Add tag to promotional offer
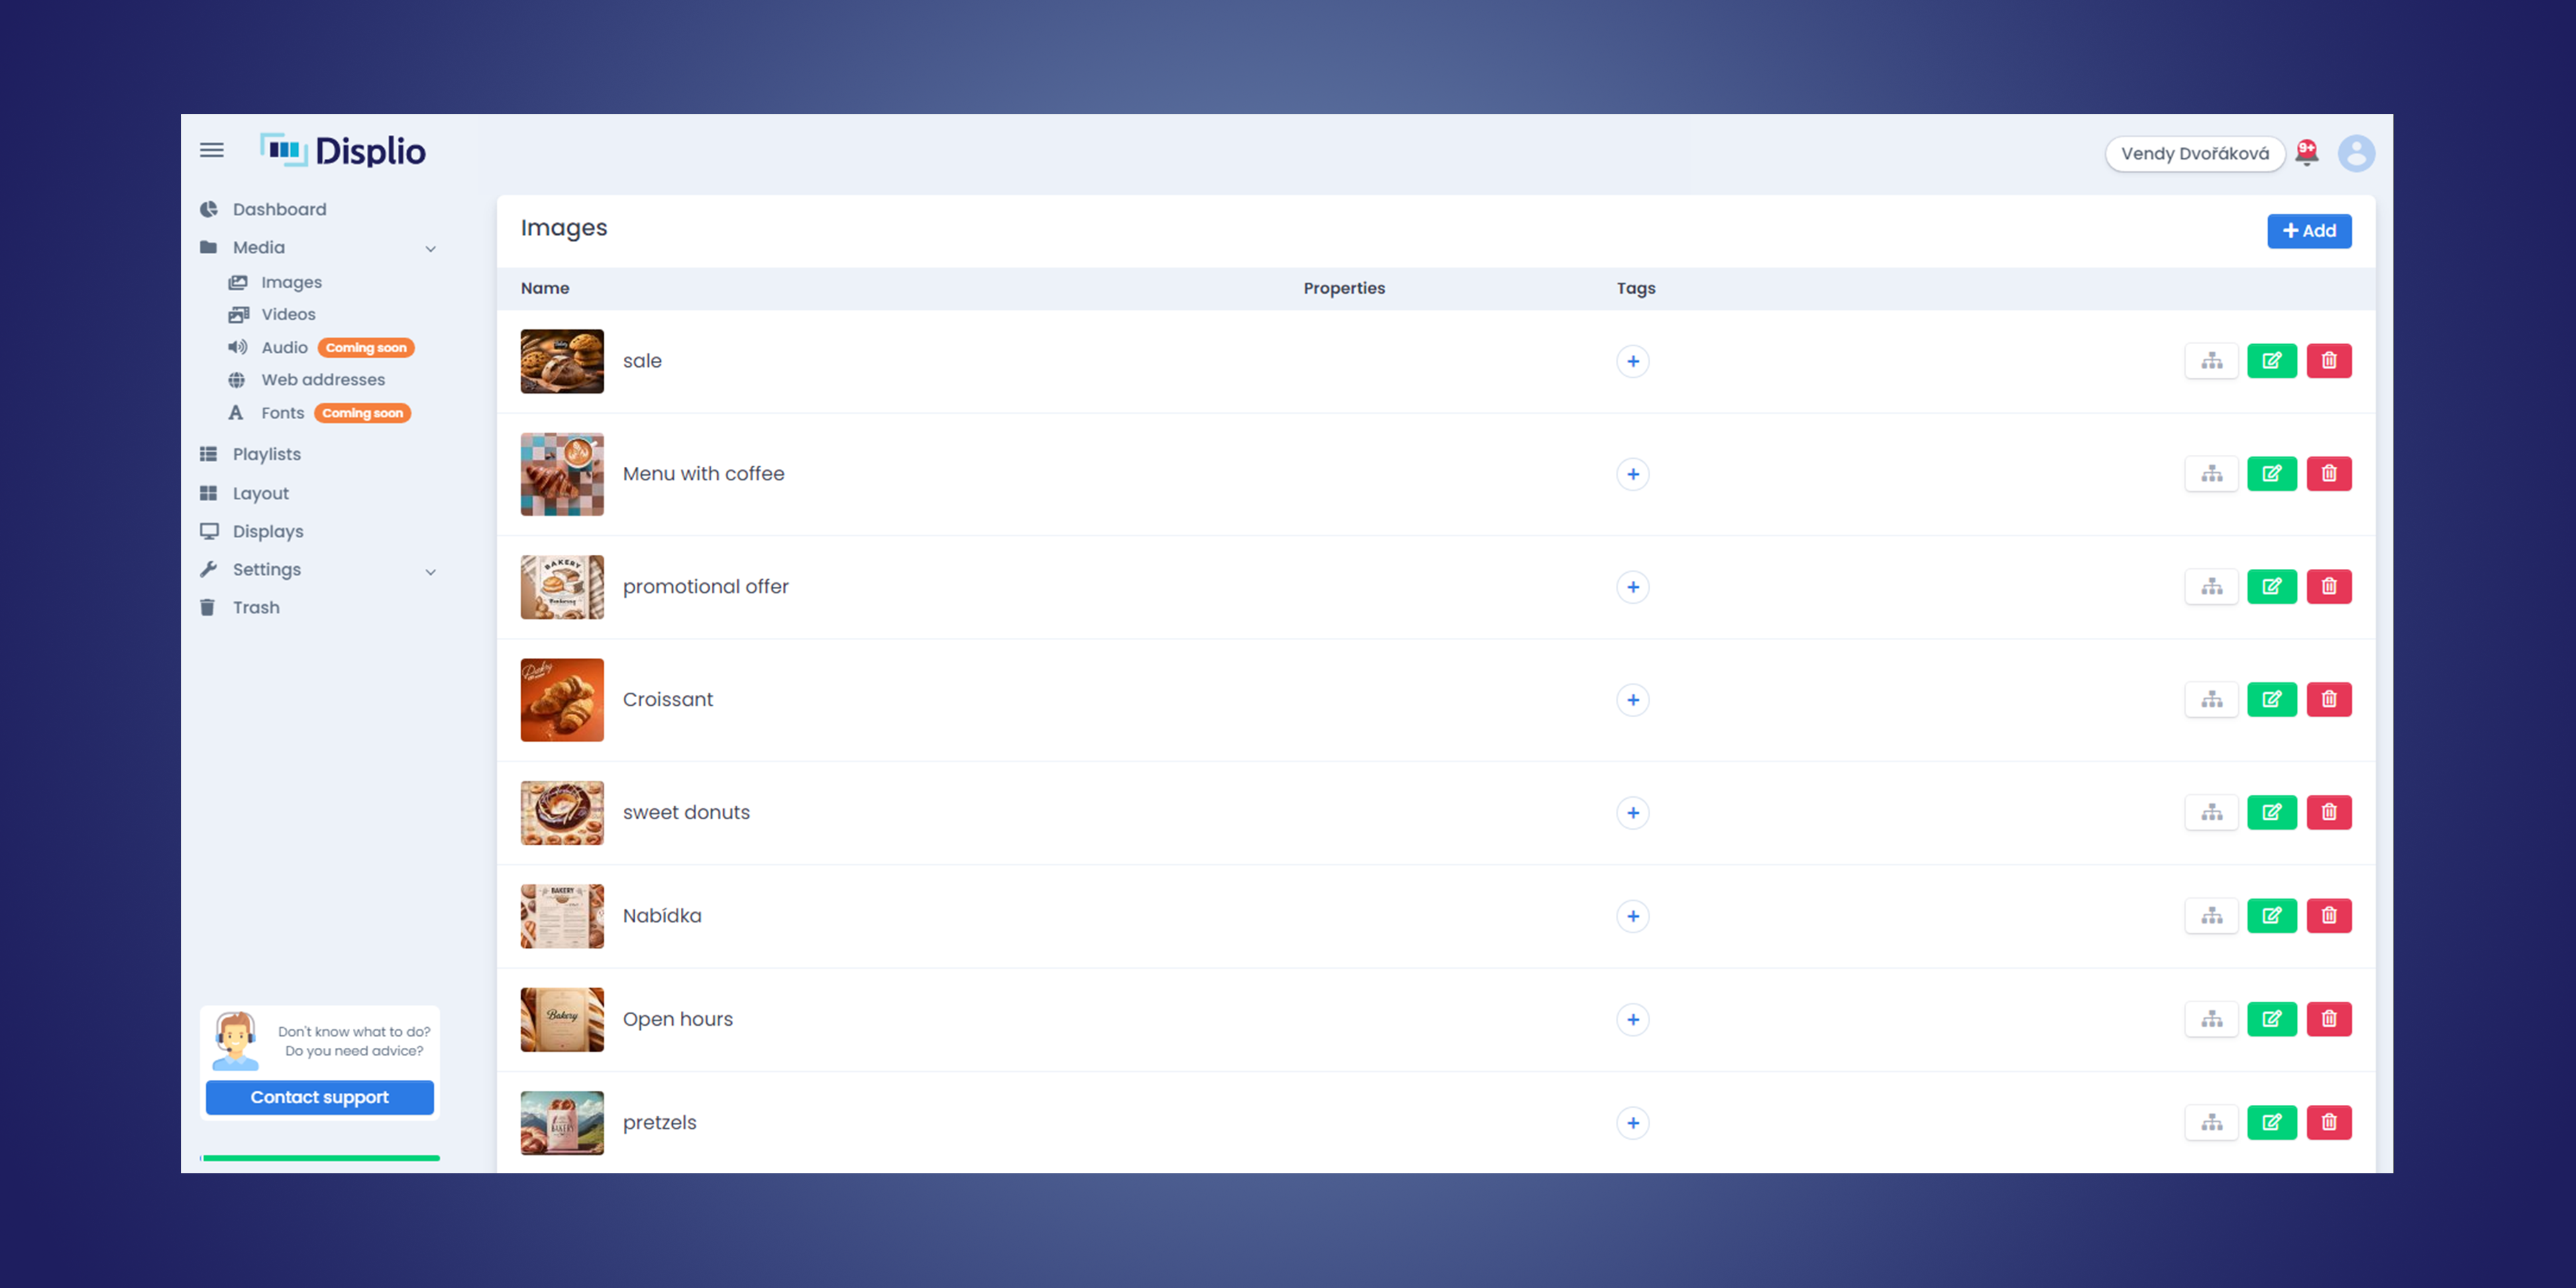Viewport: 2576px width, 1288px height. point(1632,587)
